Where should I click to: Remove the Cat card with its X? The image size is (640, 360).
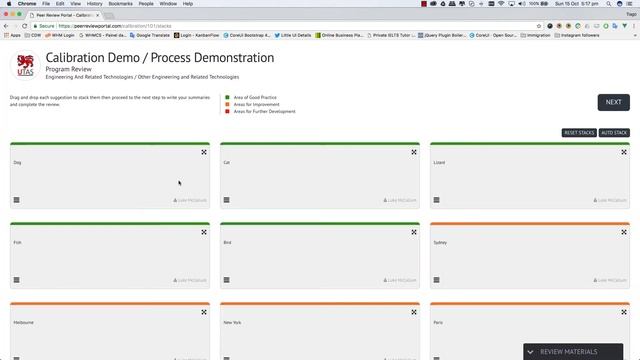tap(414, 152)
